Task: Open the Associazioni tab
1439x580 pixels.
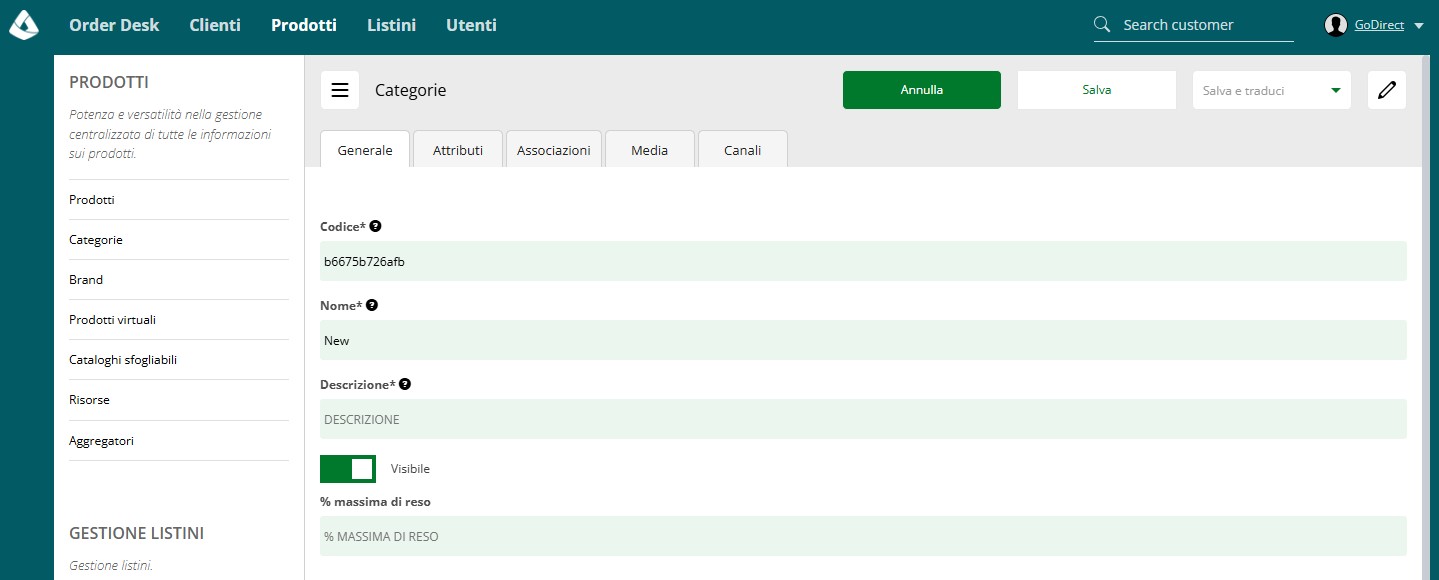Action: tap(554, 150)
